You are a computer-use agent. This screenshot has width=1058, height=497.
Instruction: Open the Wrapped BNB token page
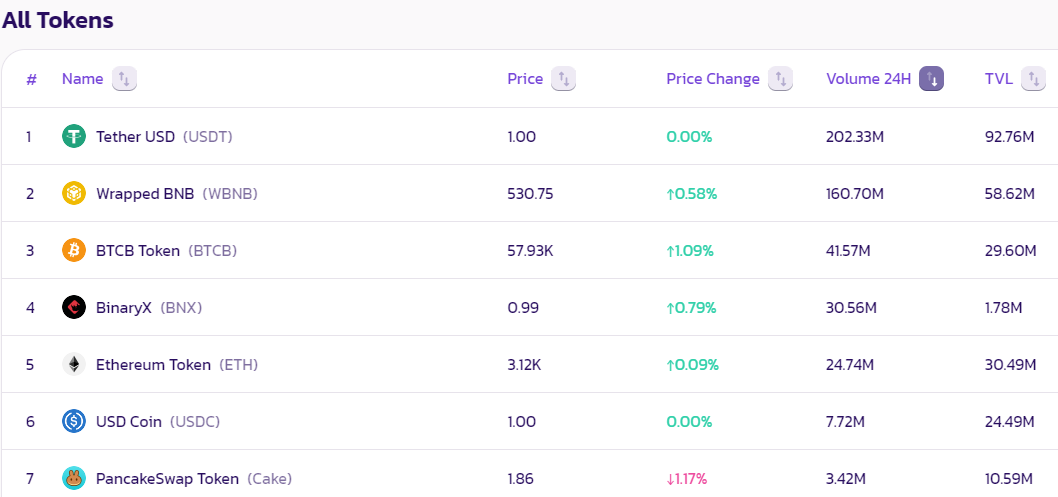(x=145, y=193)
